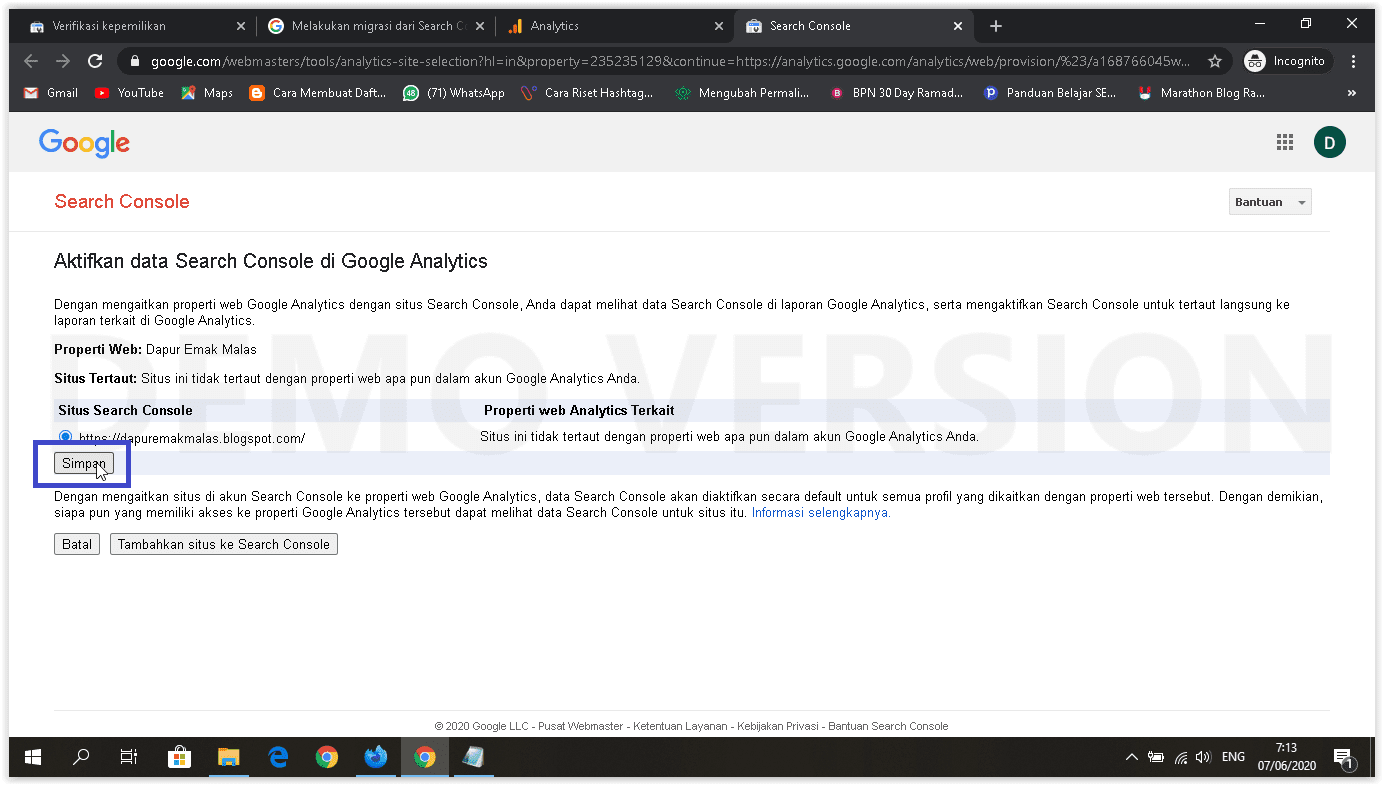1383x785 pixels.
Task: Click the Batal button
Action: (x=77, y=544)
